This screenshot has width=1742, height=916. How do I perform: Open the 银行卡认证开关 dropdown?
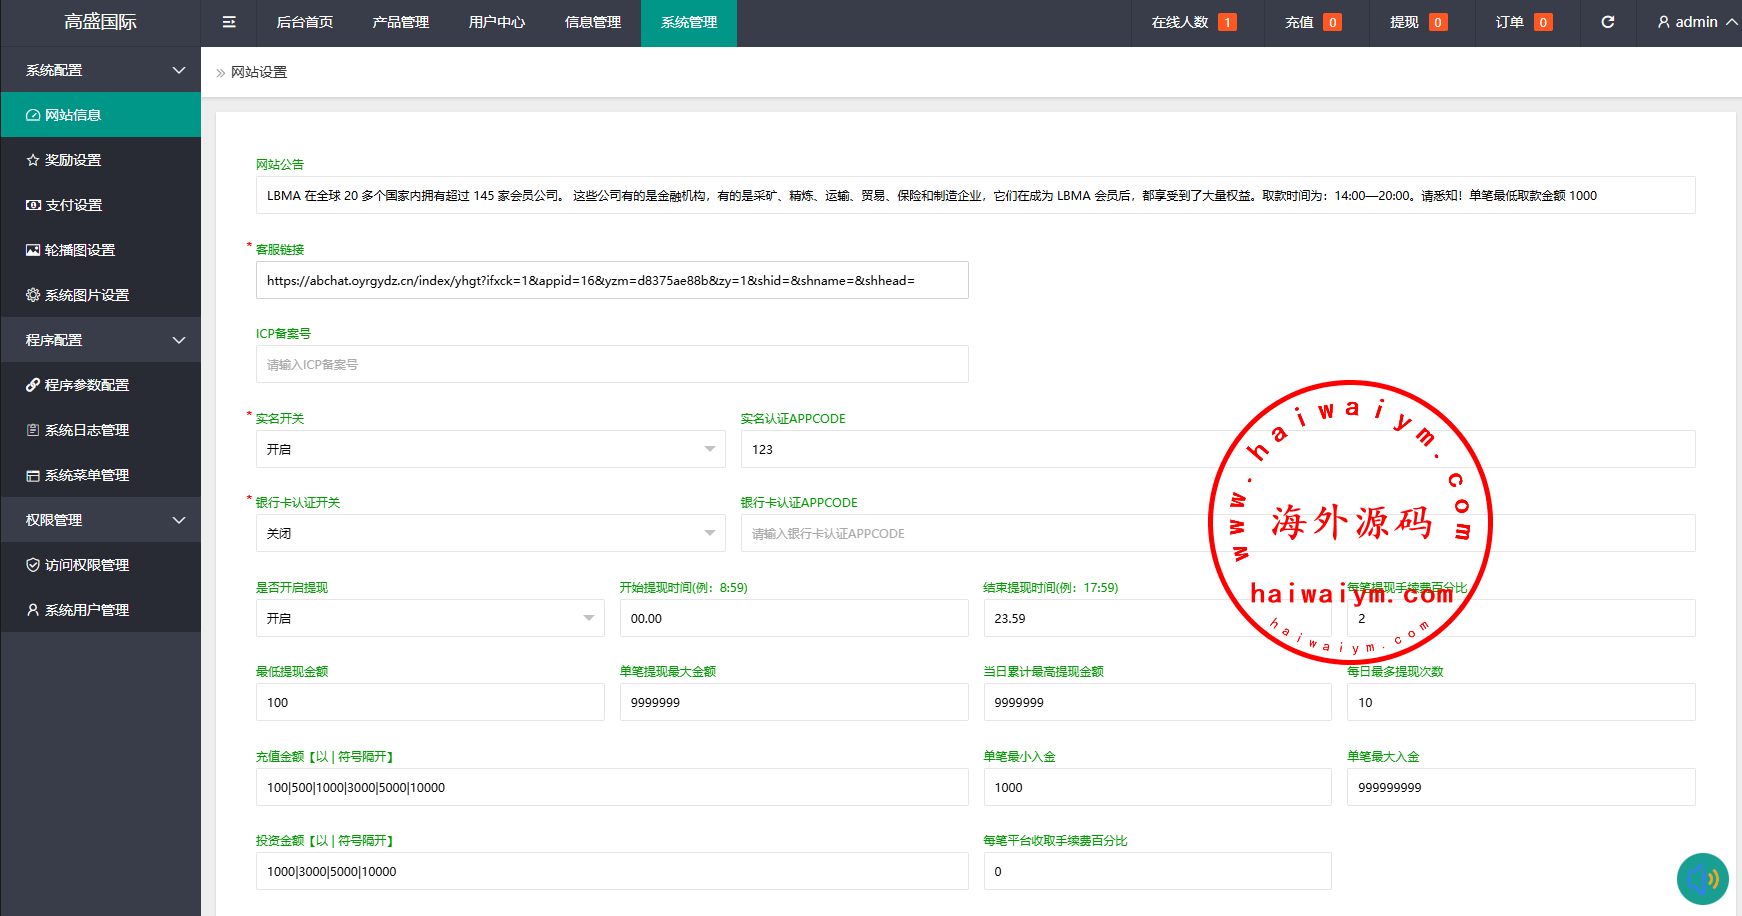(490, 533)
